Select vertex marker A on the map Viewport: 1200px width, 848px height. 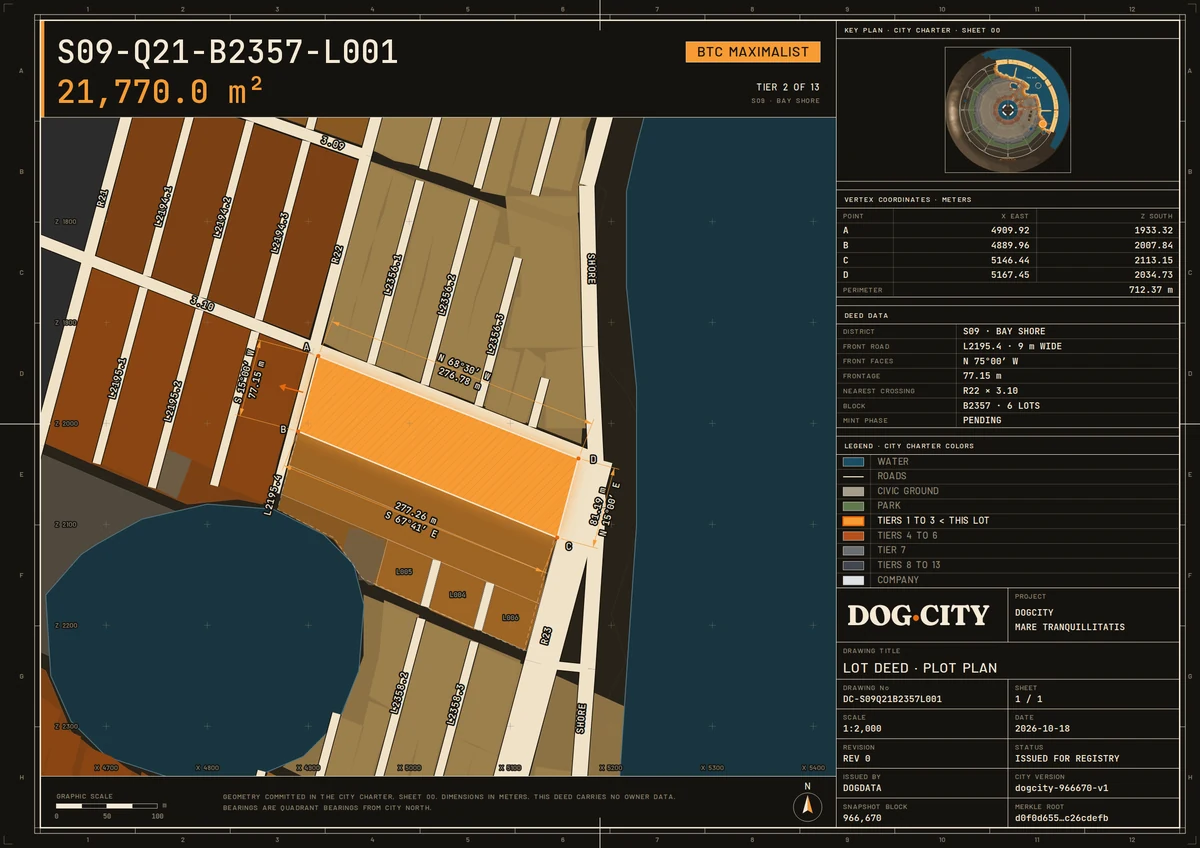point(318,357)
